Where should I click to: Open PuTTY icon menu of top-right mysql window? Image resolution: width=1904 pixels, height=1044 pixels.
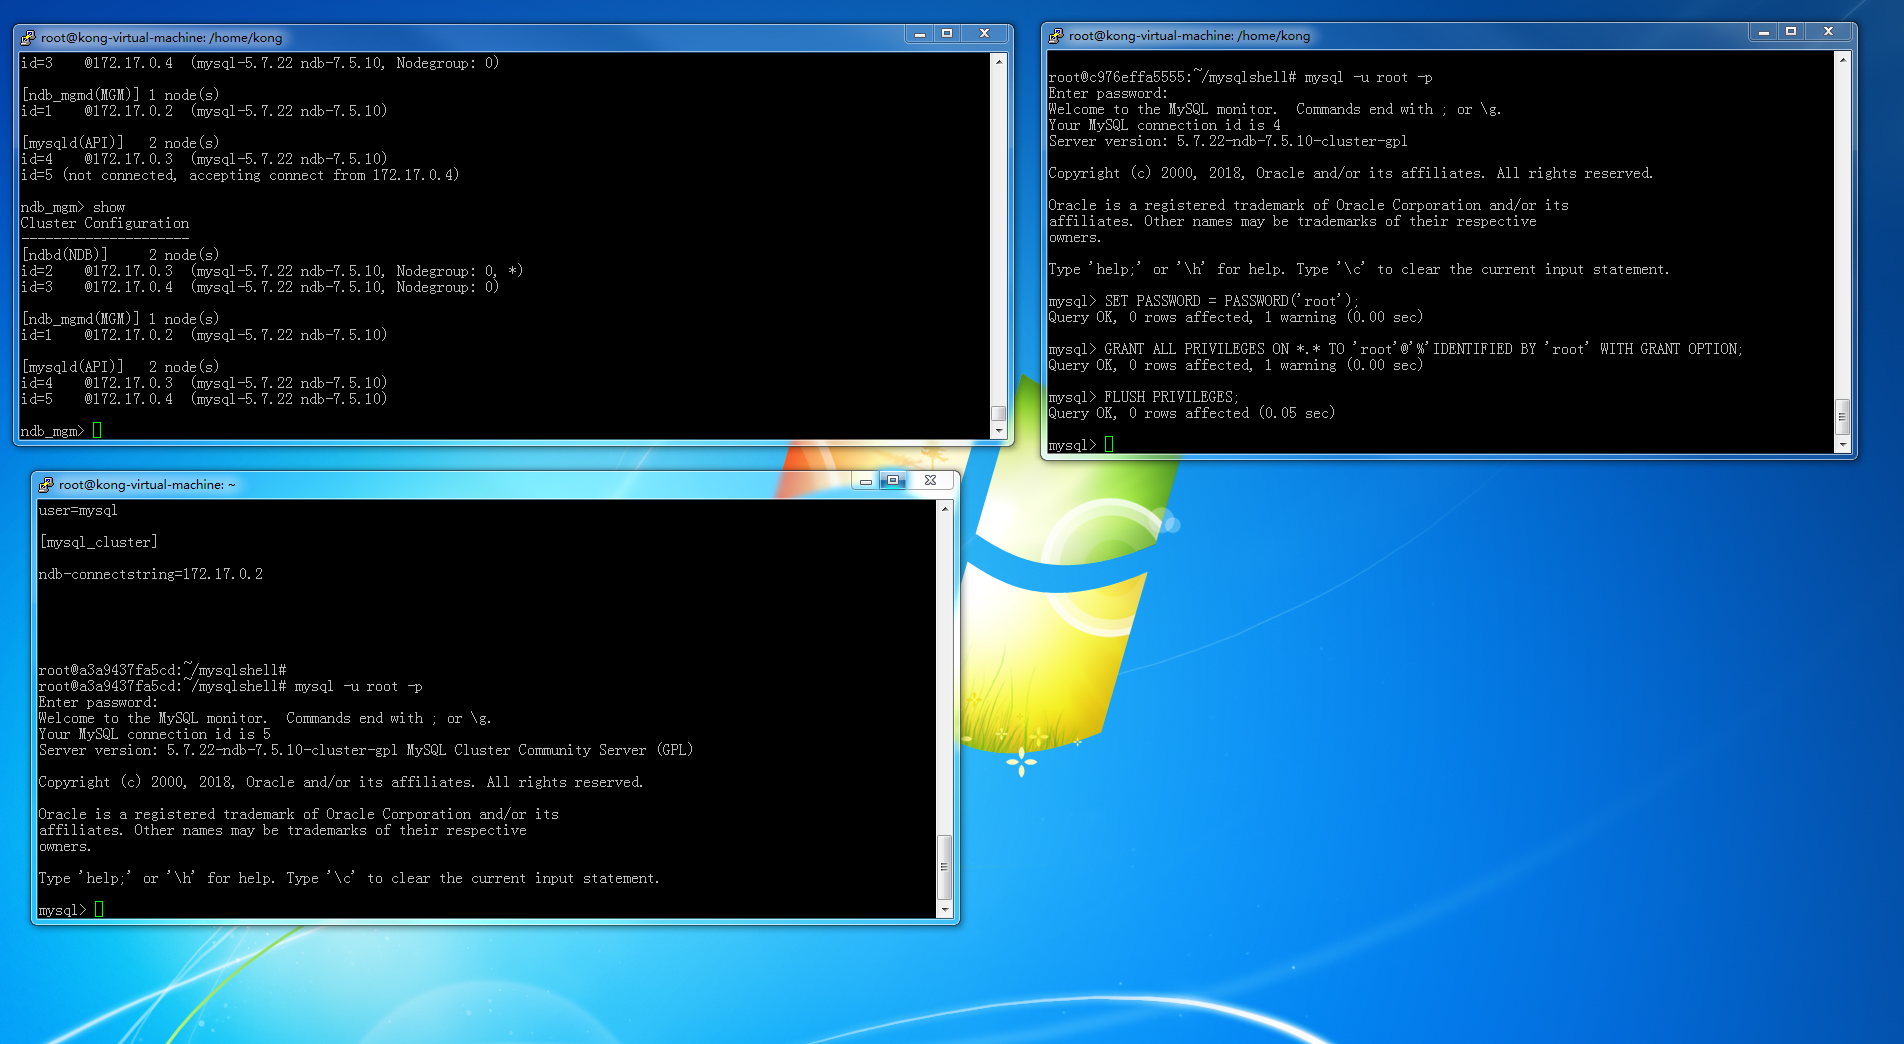click(1056, 35)
